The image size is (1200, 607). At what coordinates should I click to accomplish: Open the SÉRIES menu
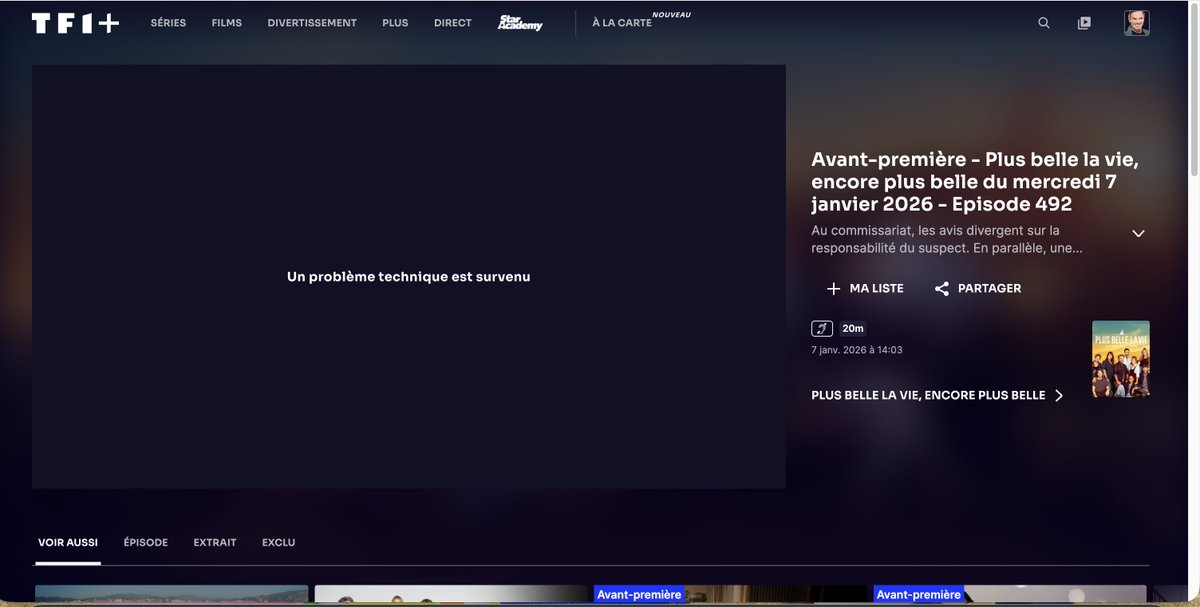(168, 23)
